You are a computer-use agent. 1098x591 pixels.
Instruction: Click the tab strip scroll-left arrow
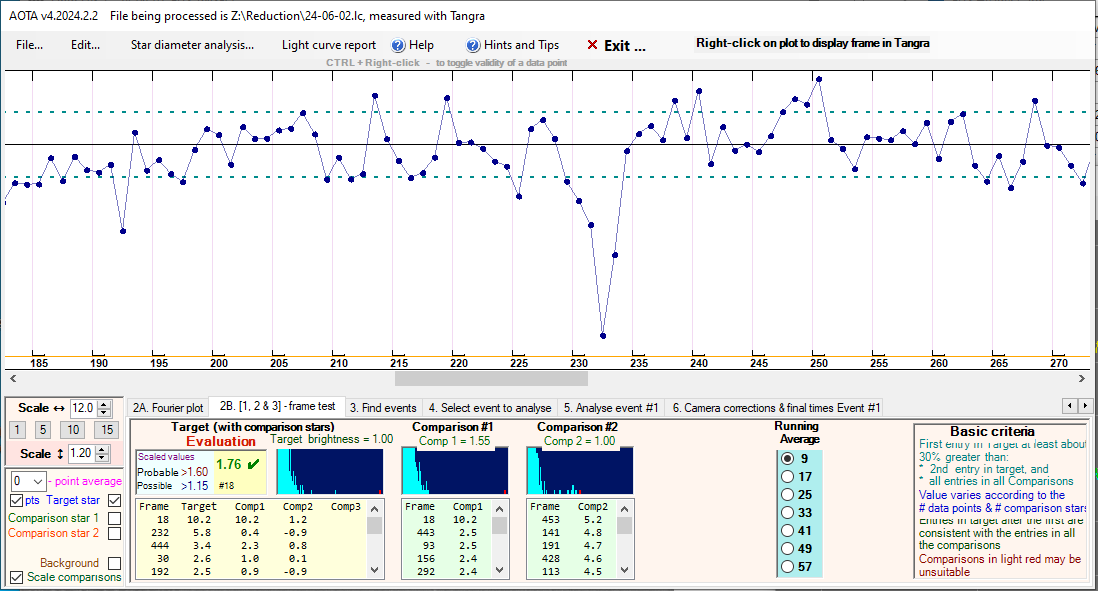coord(1069,405)
